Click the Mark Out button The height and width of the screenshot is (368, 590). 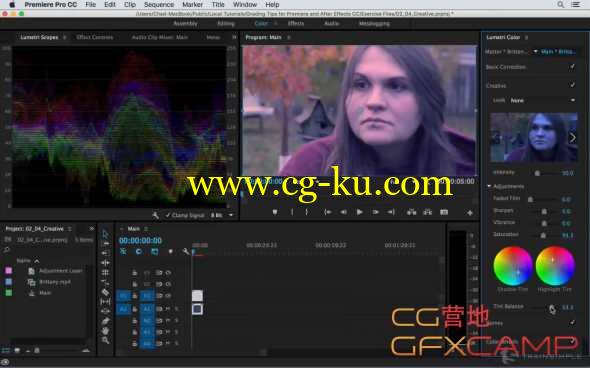point(307,212)
